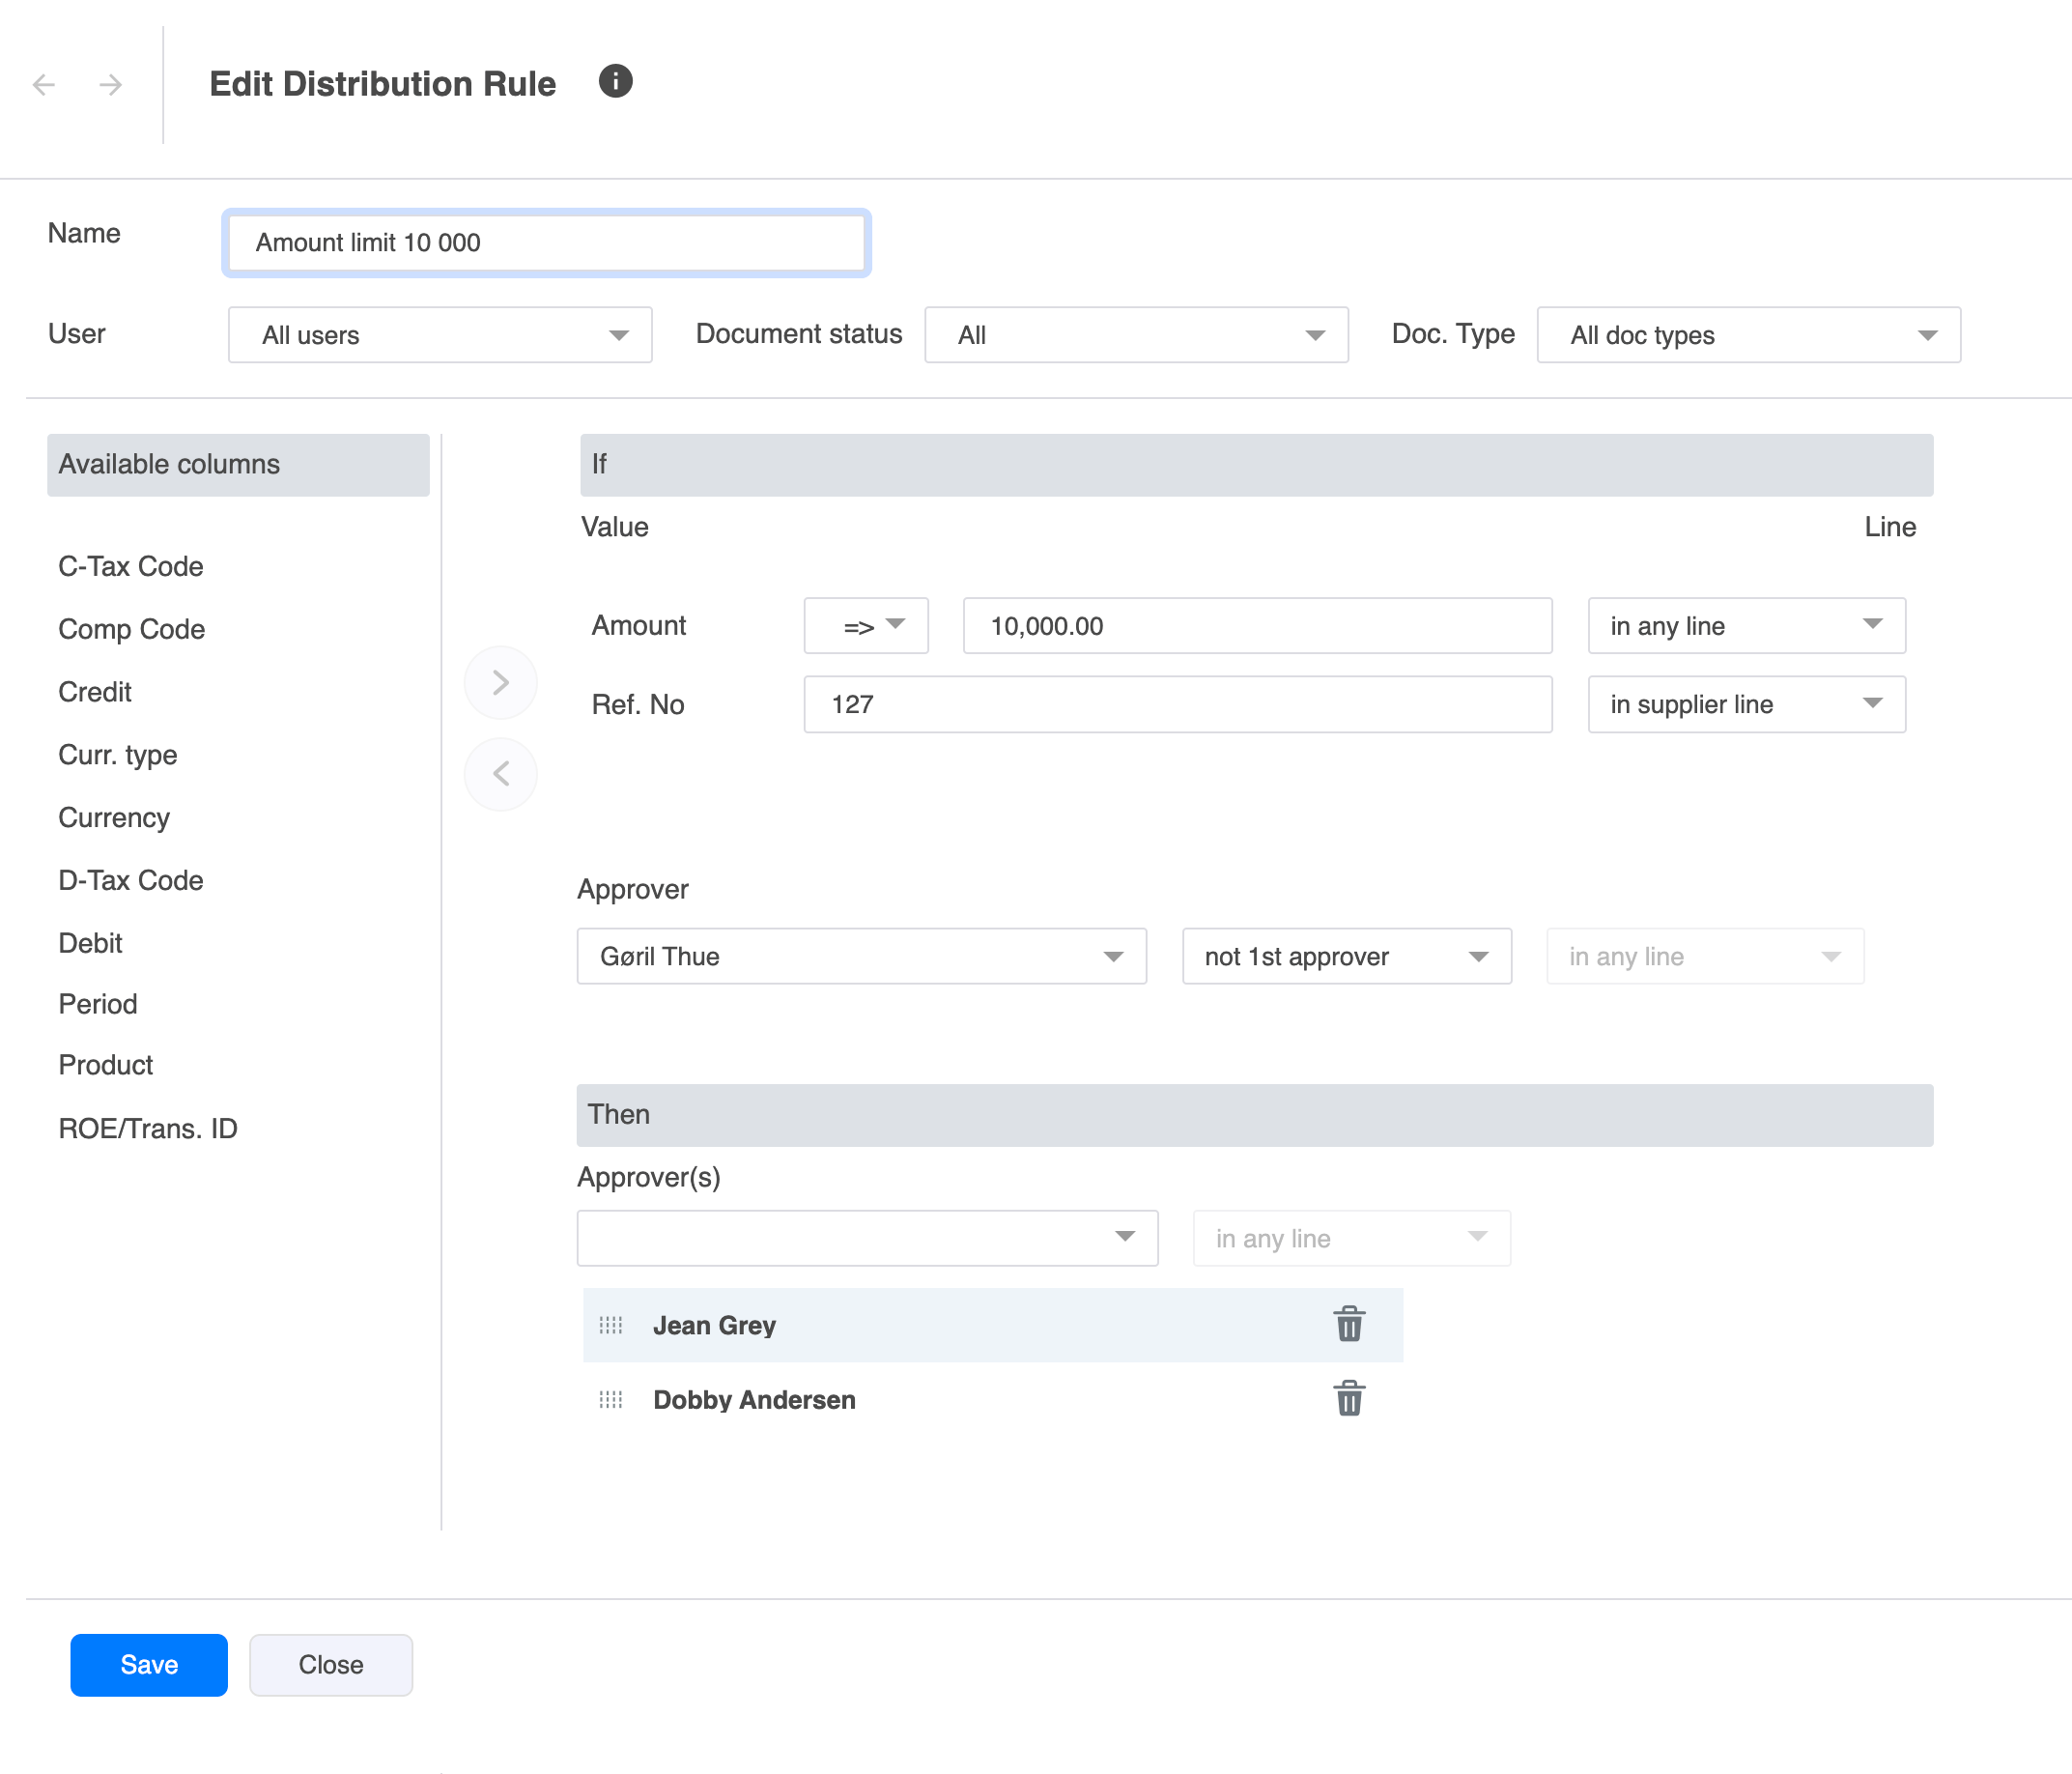Viewport: 2072px width, 1774px height.
Task: Click the back navigation arrow icon
Action: tap(44, 84)
